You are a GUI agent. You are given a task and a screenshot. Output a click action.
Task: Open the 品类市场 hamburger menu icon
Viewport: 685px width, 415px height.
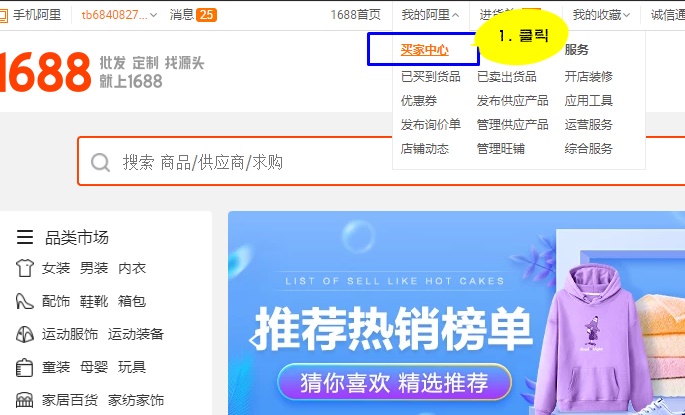point(25,237)
